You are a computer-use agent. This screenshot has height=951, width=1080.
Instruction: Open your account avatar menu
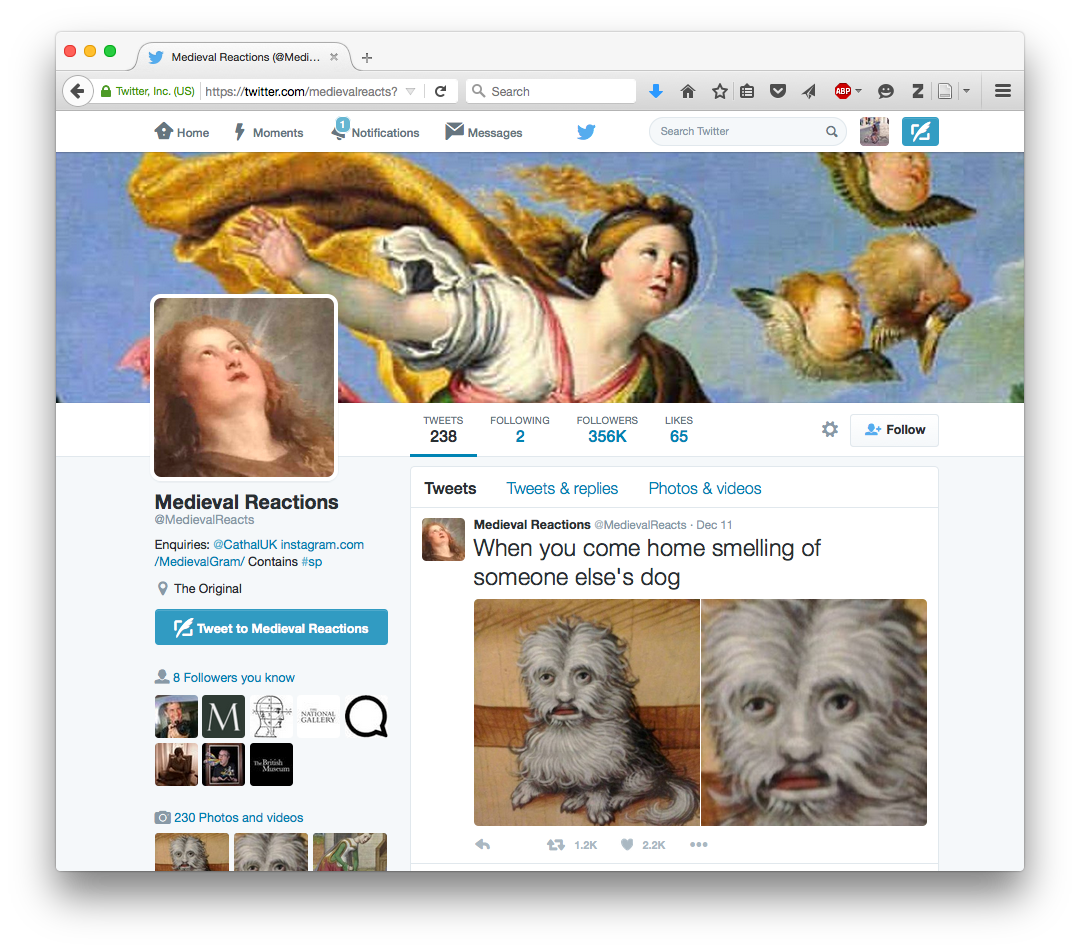pos(874,132)
